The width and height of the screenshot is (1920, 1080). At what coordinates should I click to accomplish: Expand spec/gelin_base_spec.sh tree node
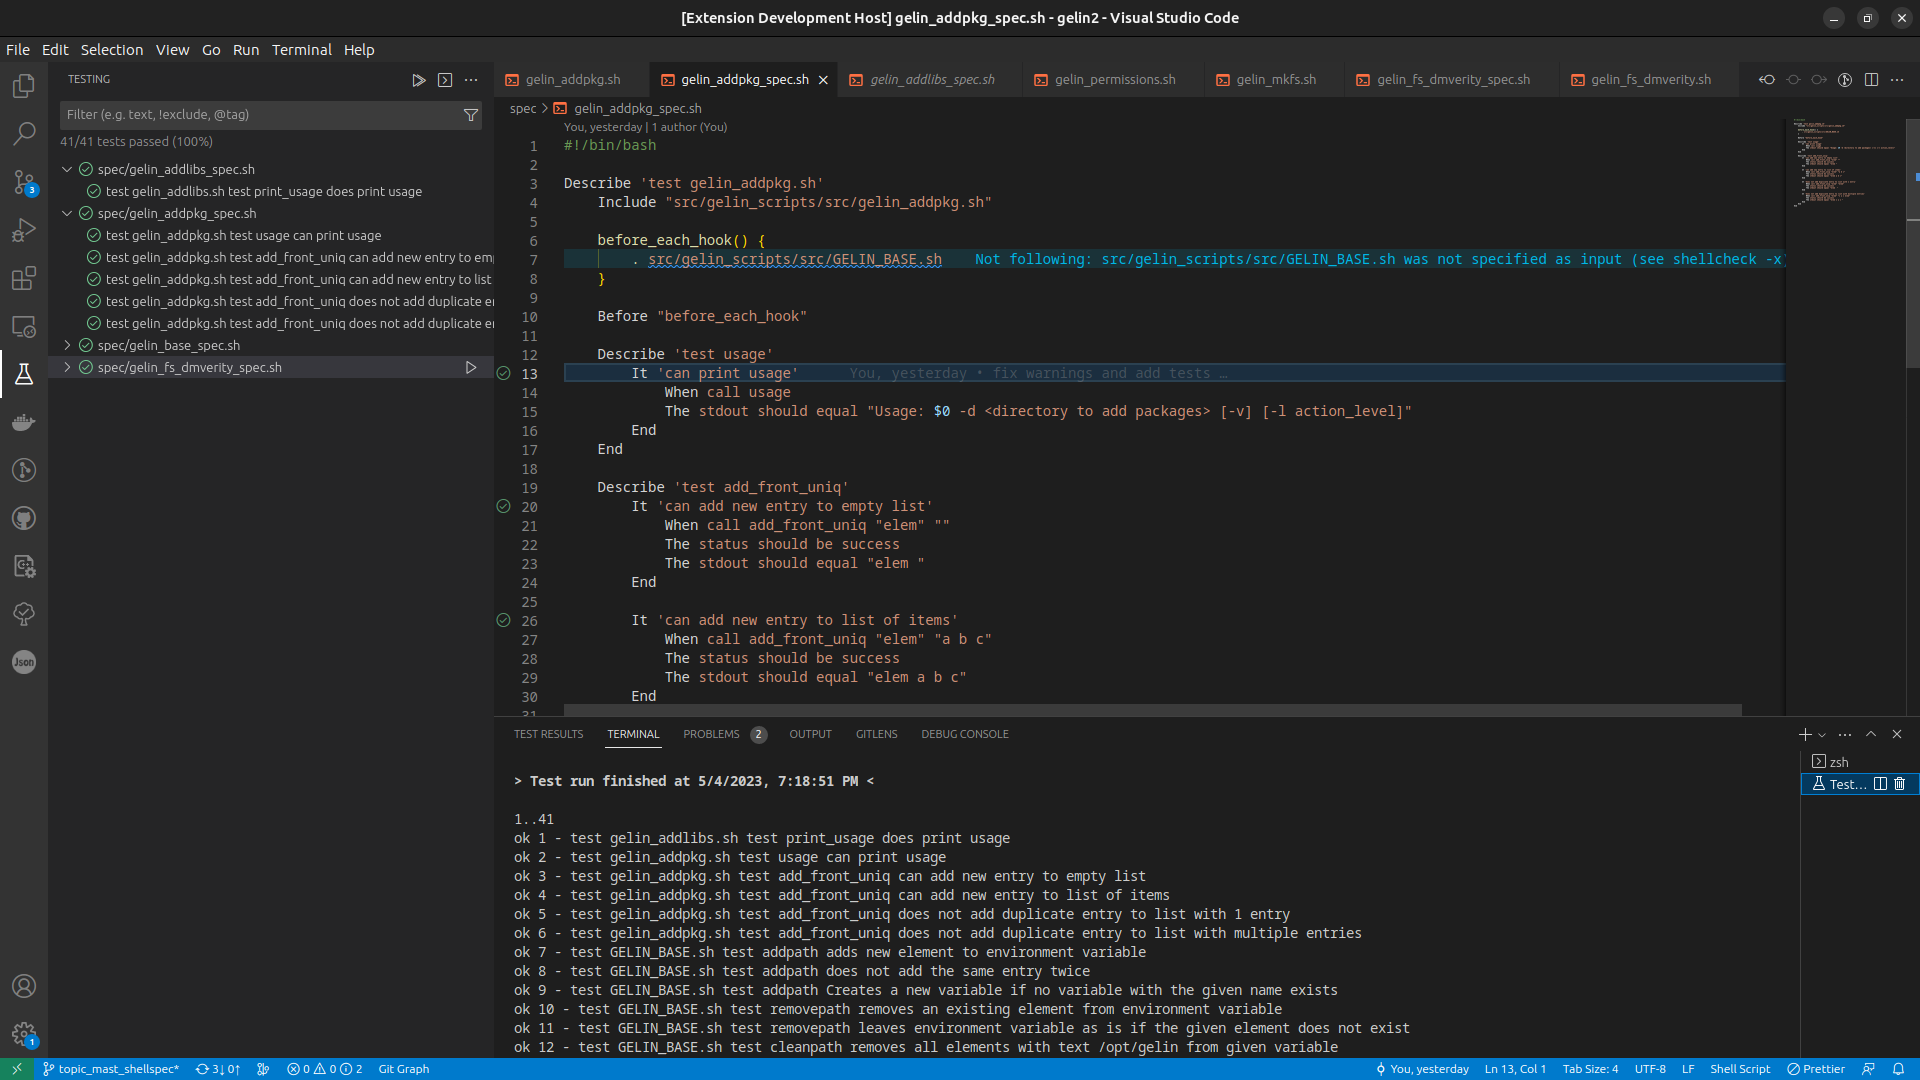(x=67, y=345)
